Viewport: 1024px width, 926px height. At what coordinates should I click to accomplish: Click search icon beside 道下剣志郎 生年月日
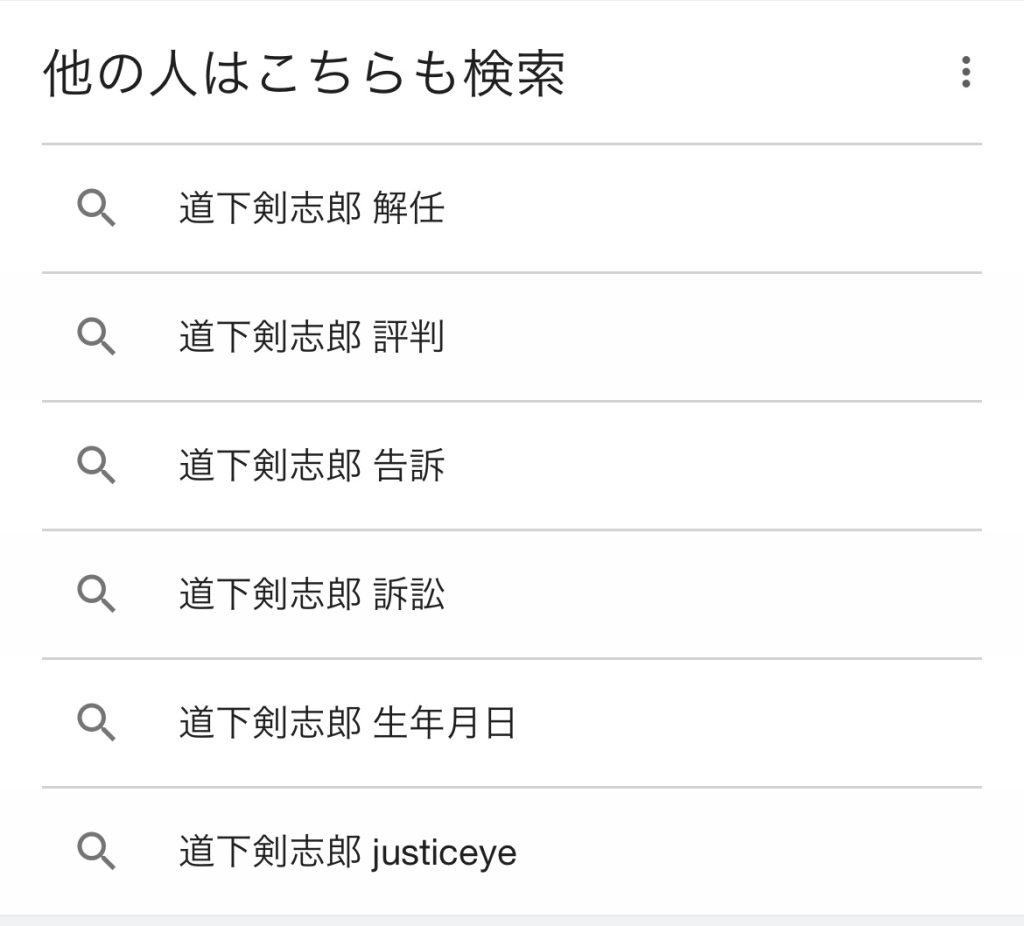(96, 723)
